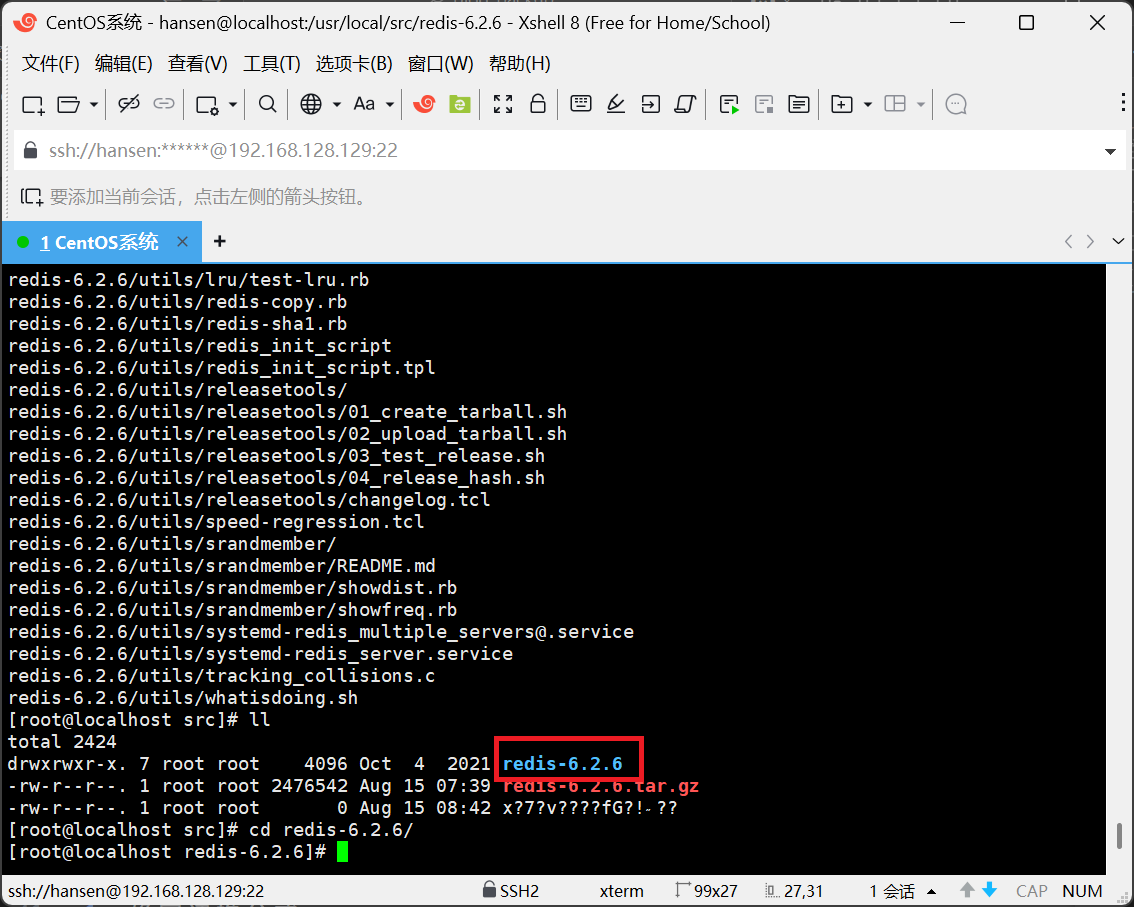1134x907 pixels.
Task: Close the CentOS系统 tab
Action: pyautogui.click(x=182, y=242)
